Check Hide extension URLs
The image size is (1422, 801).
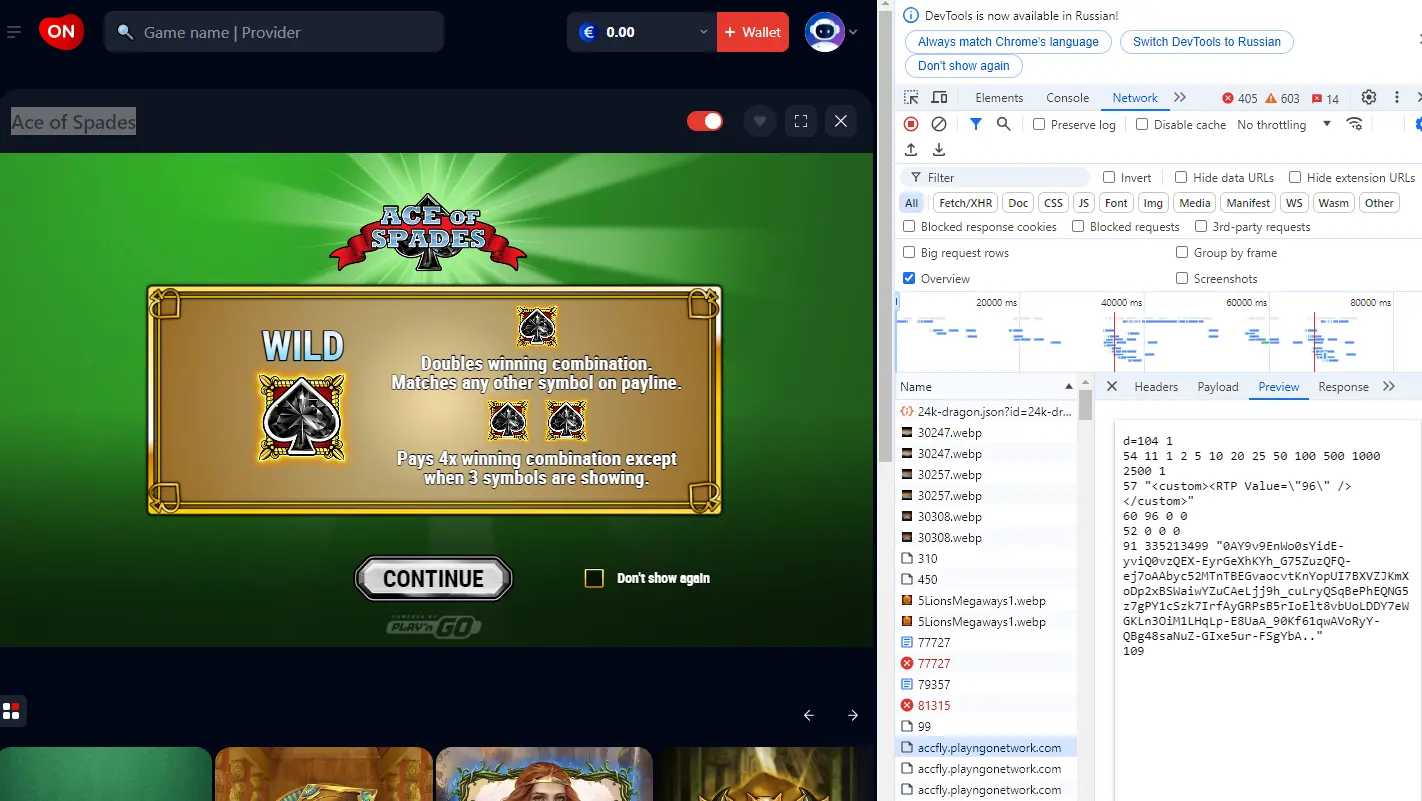point(1295,177)
